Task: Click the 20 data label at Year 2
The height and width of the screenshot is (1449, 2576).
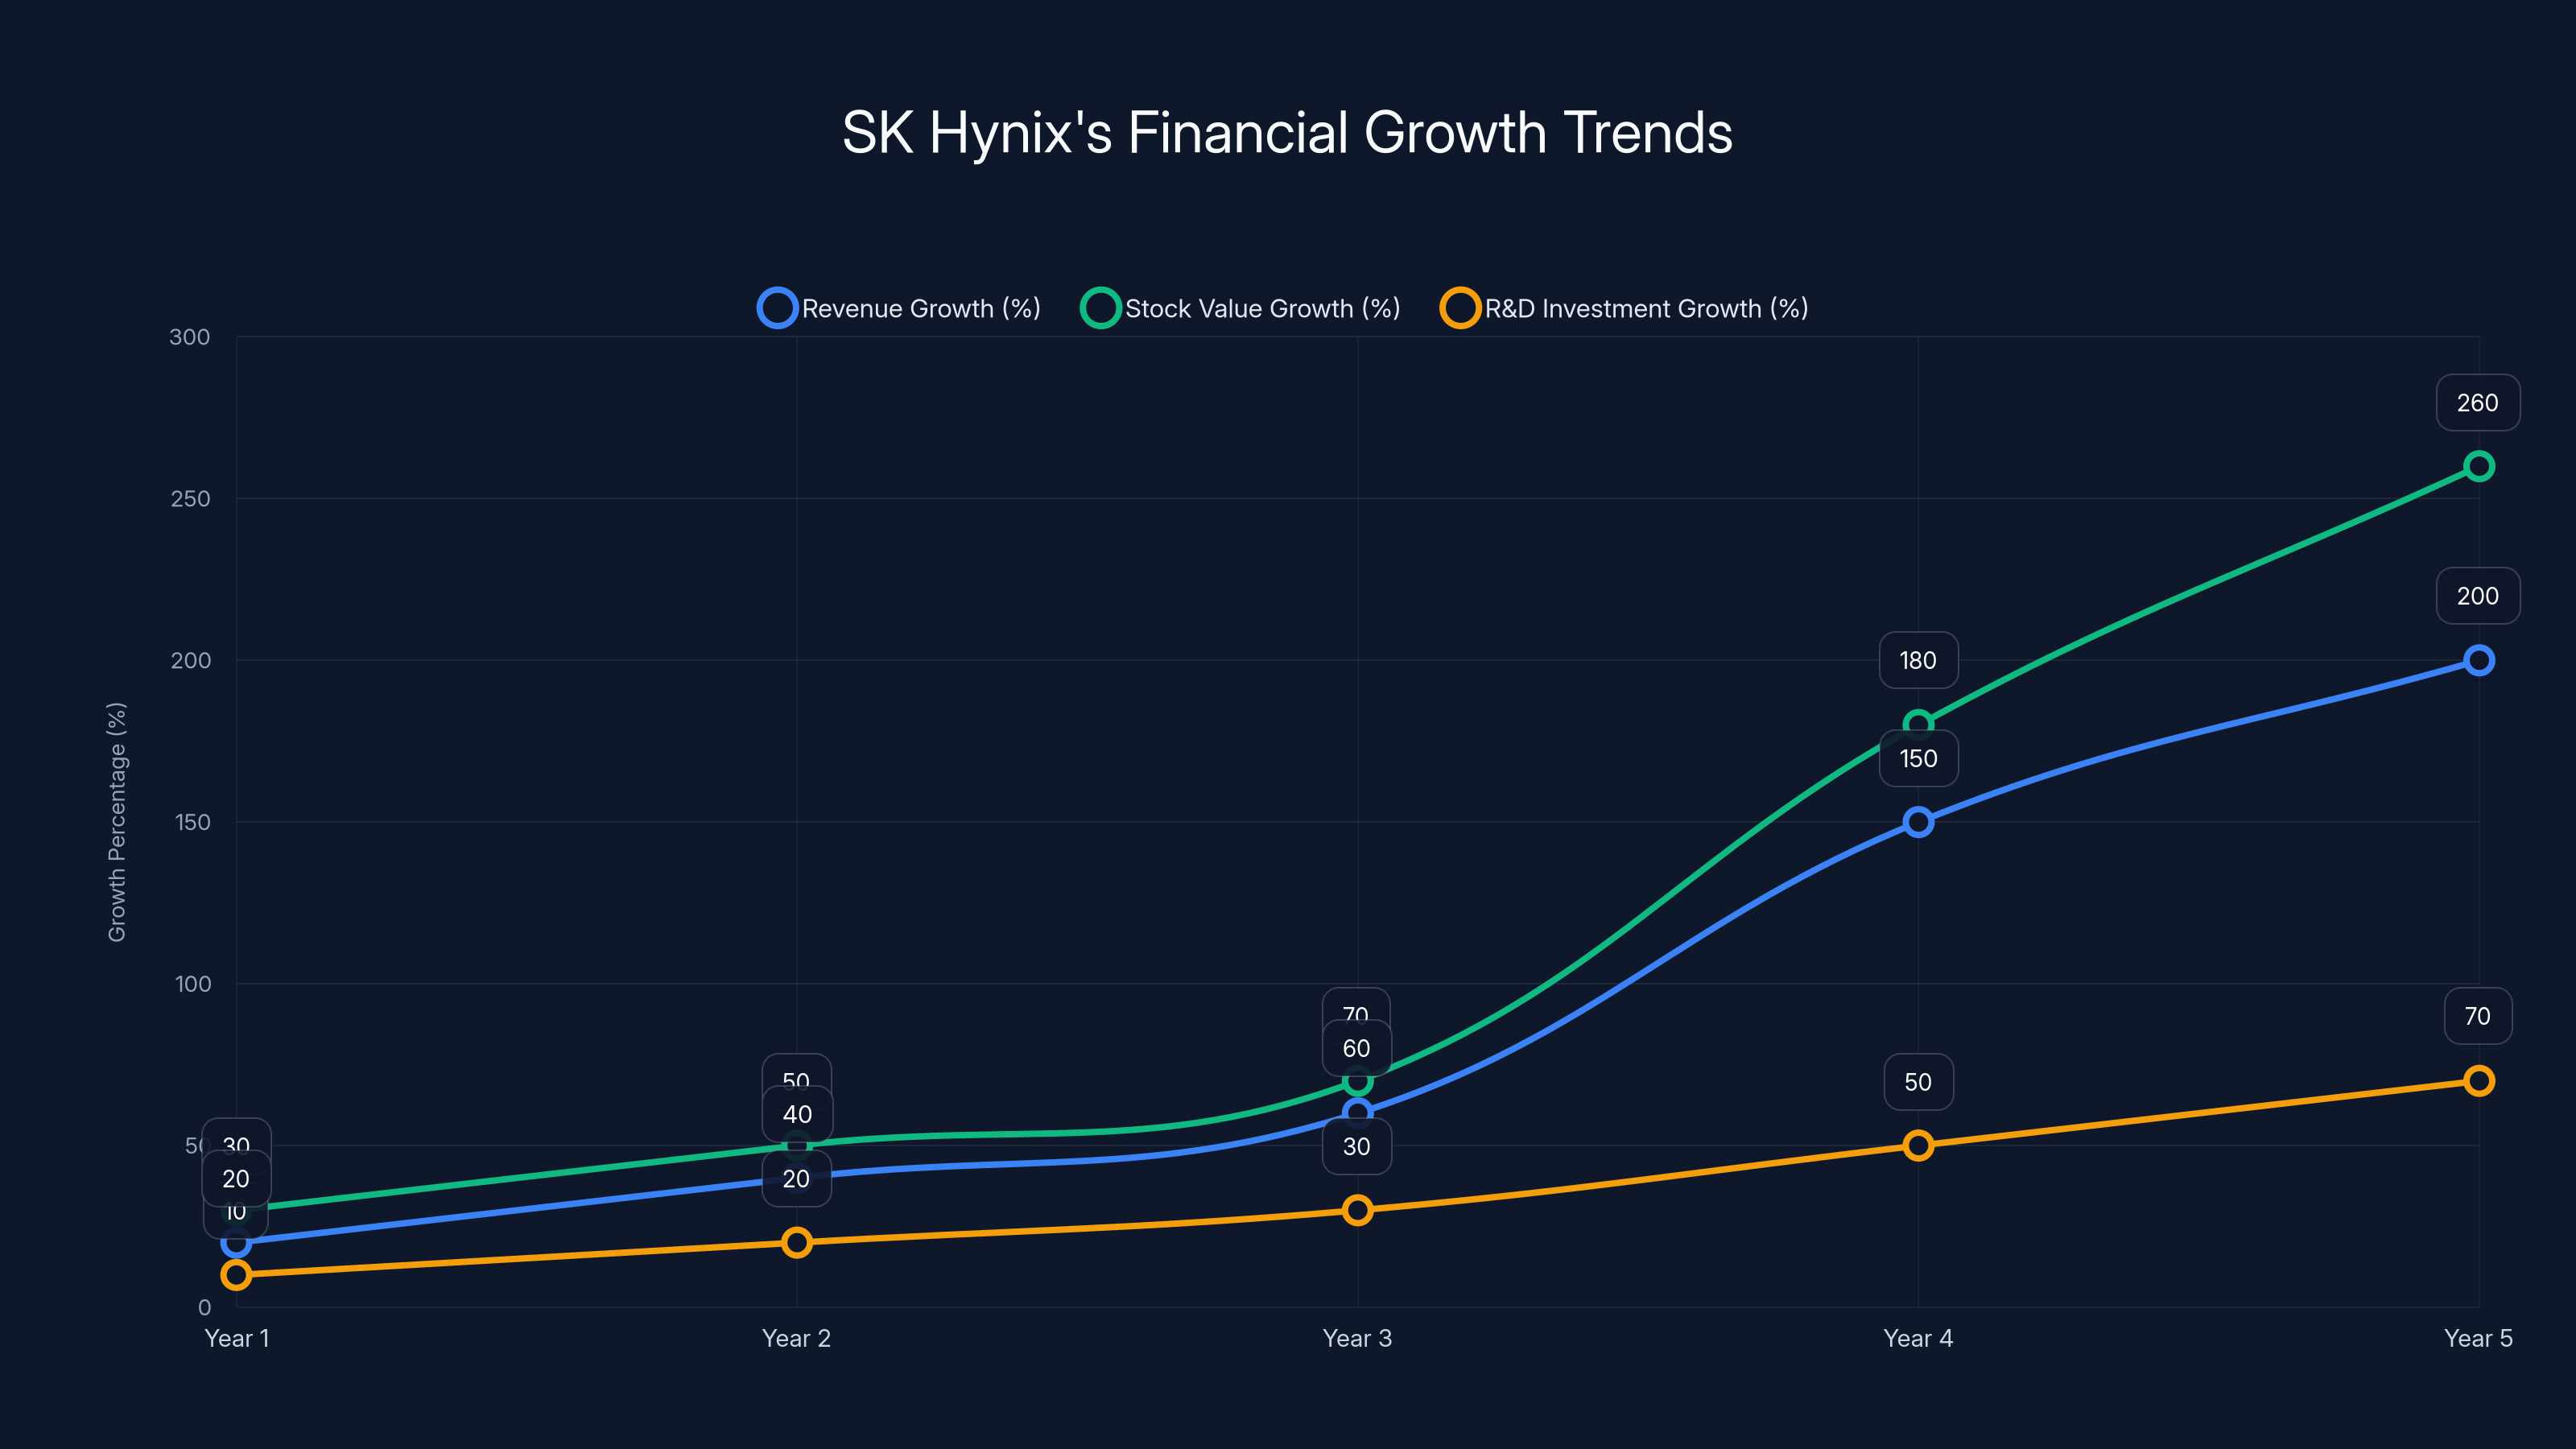Action: pos(797,1178)
